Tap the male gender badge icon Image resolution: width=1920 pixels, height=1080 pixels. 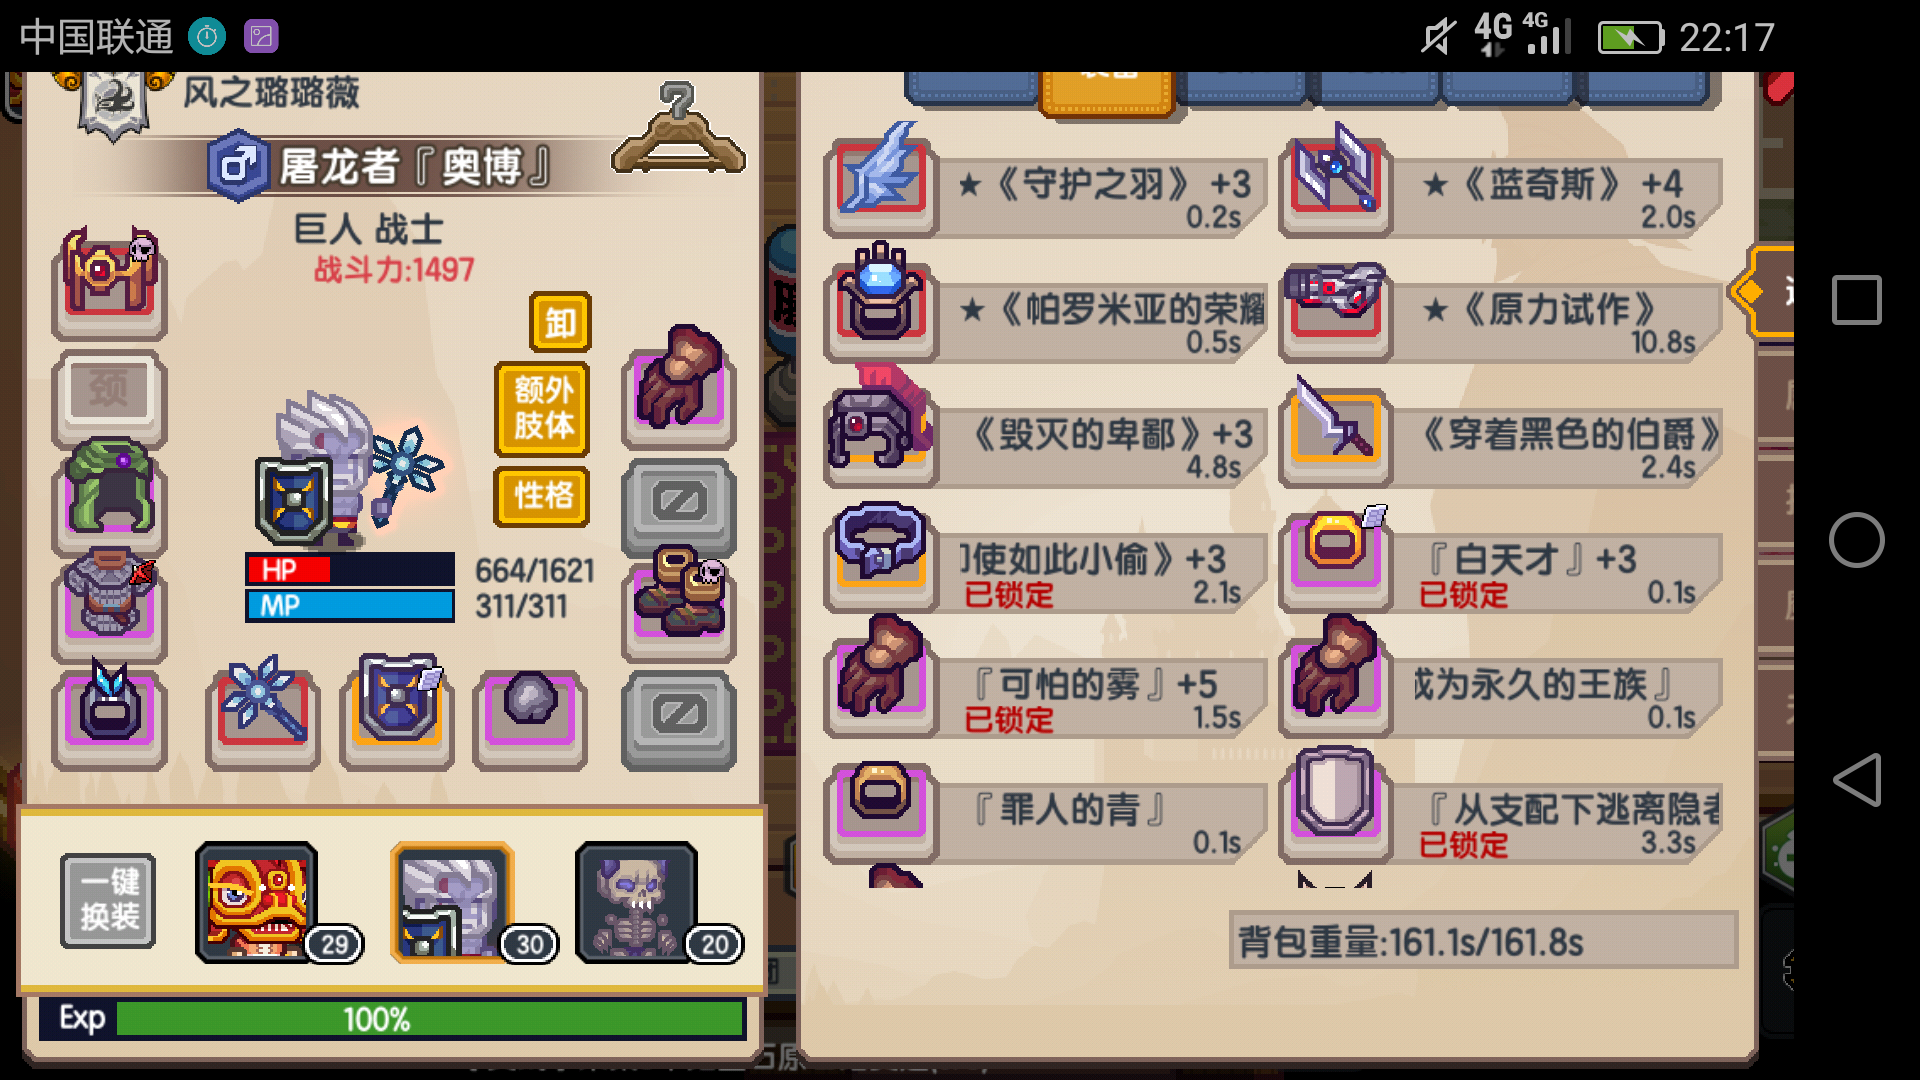click(238, 165)
